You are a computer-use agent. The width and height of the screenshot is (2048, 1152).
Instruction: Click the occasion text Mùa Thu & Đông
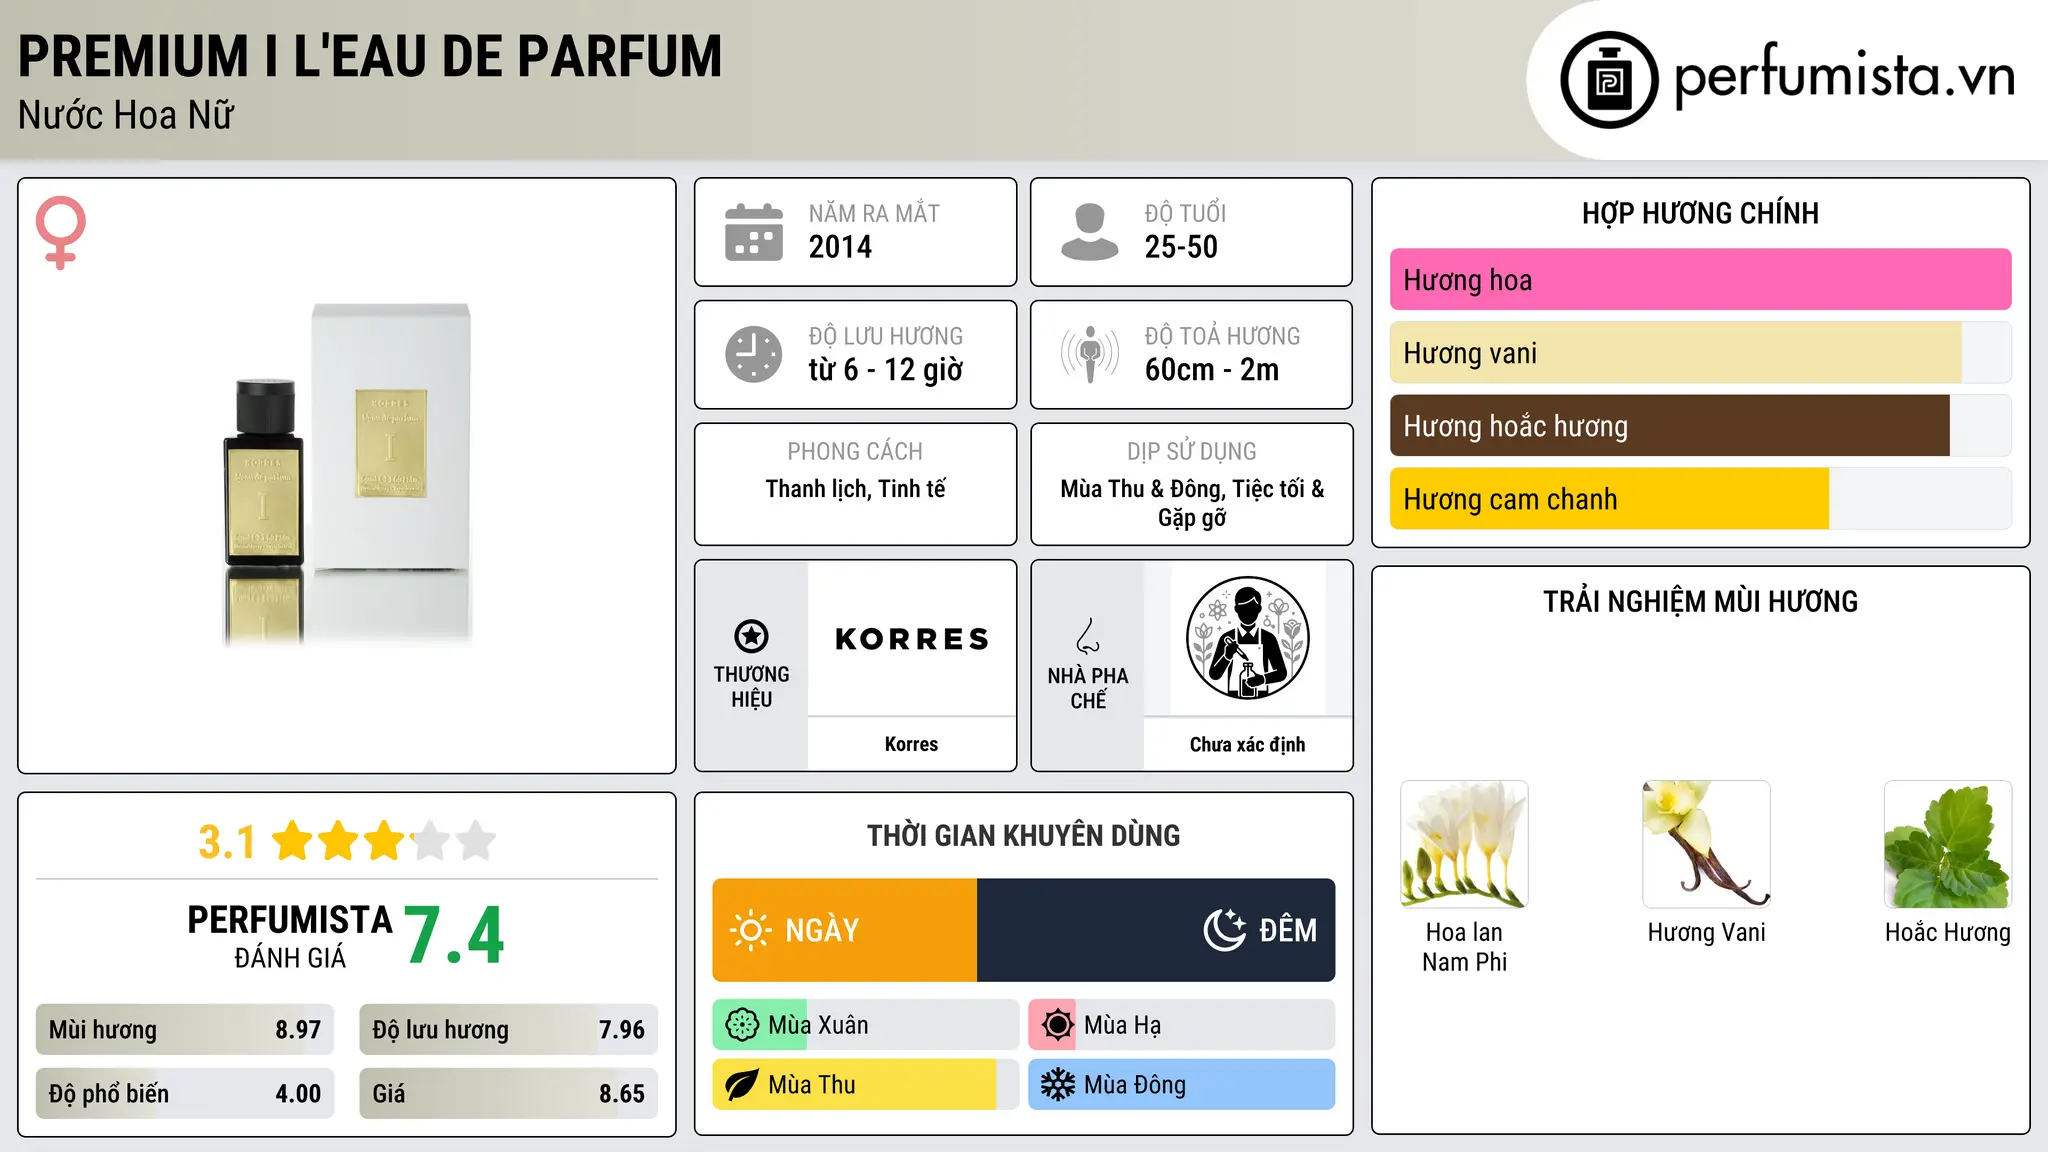coord(1141,489)
